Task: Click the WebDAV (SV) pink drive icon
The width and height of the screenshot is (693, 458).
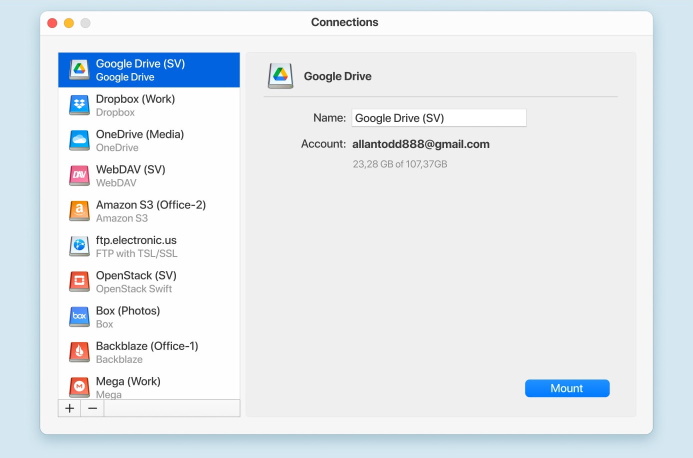Action: tap(79, 176)
